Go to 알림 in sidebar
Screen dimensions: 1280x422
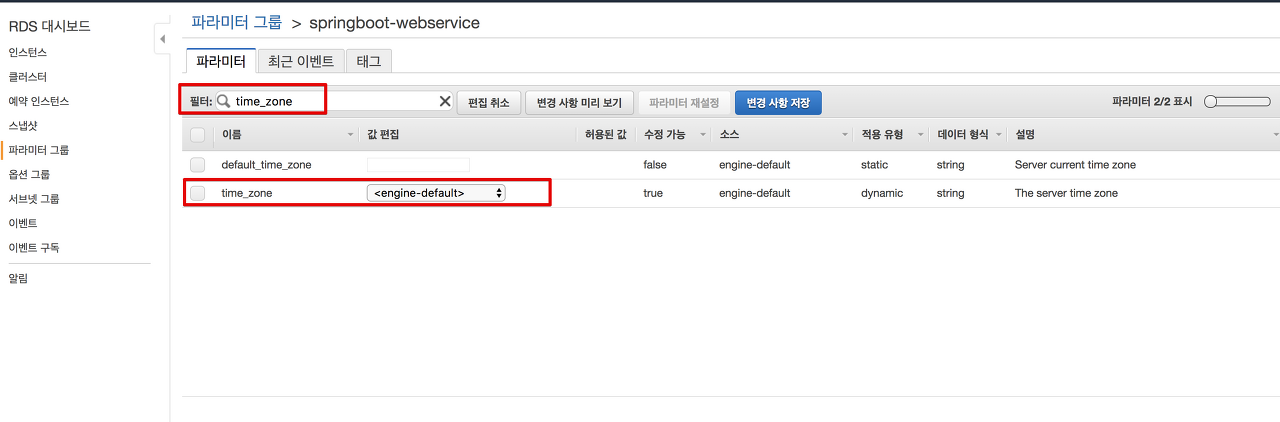coord(18,278)
